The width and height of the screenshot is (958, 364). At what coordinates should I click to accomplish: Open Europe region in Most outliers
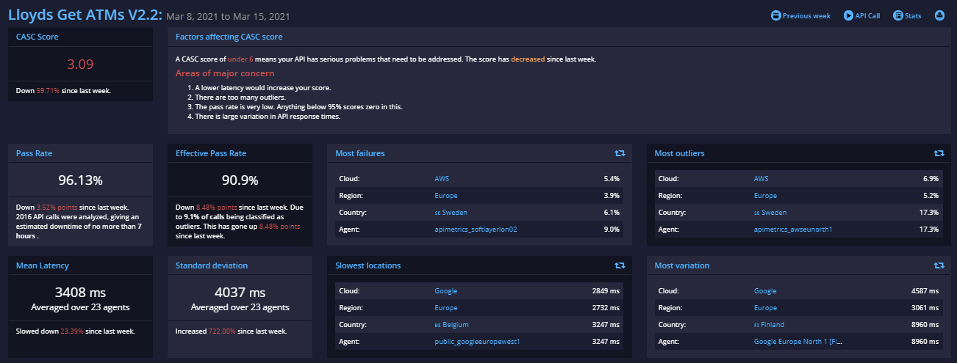point(766,195)
